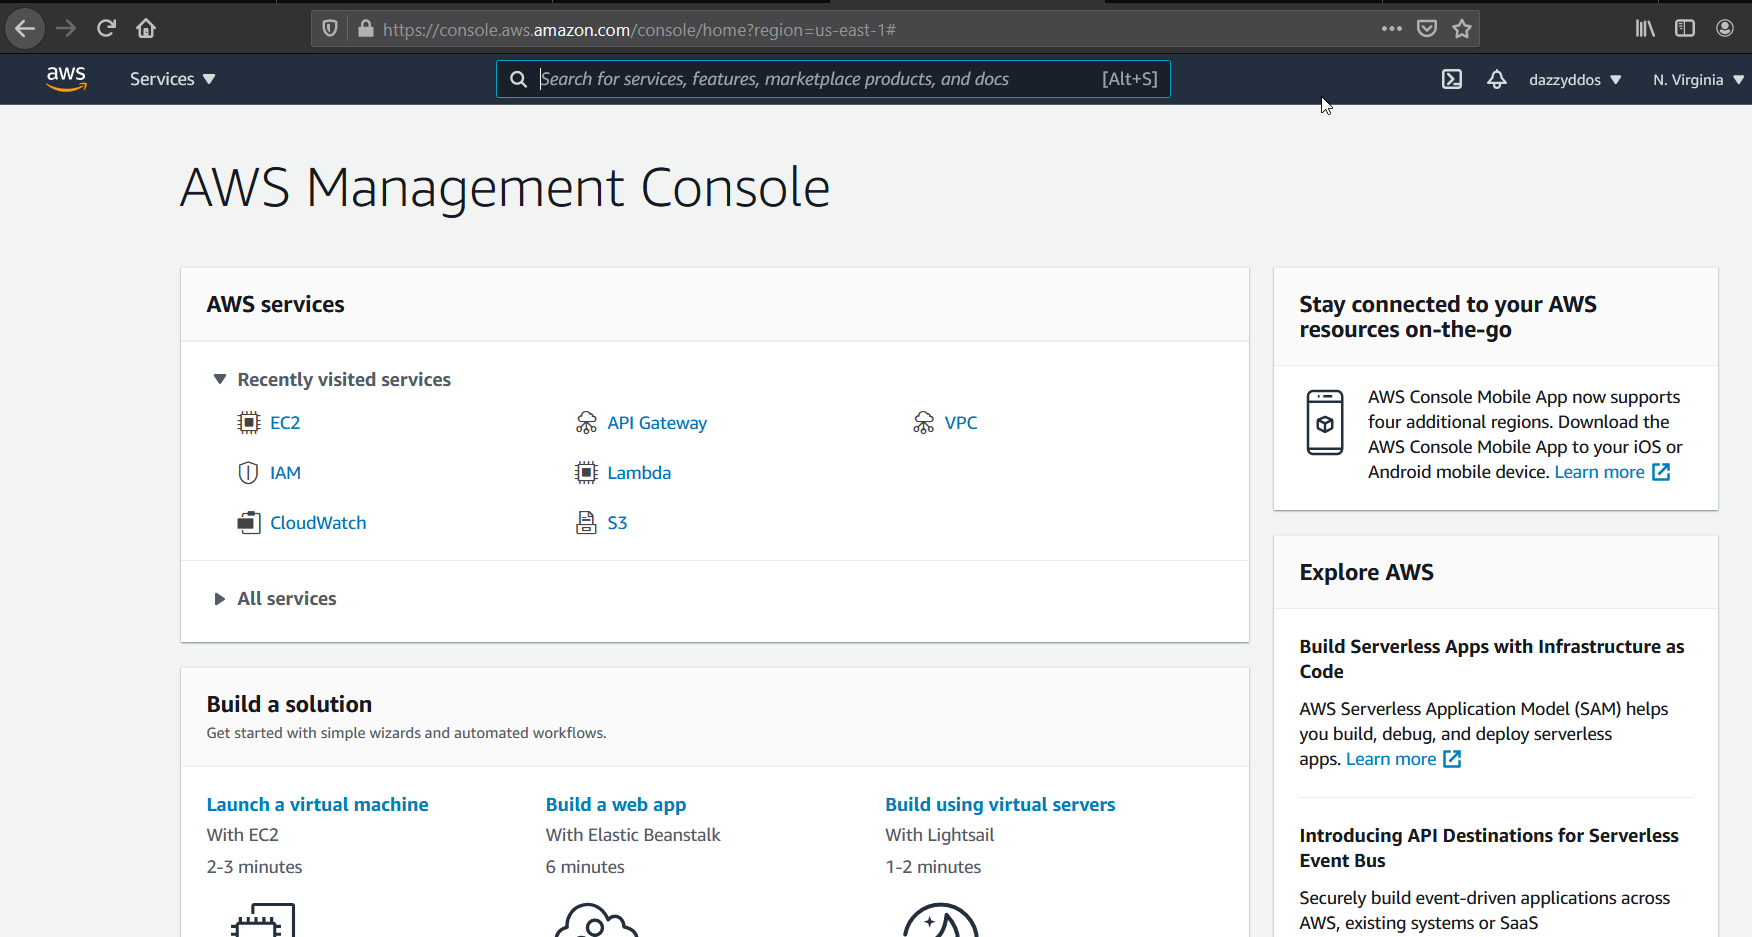Go back using browser back arrow

click(x=25, y=28)
